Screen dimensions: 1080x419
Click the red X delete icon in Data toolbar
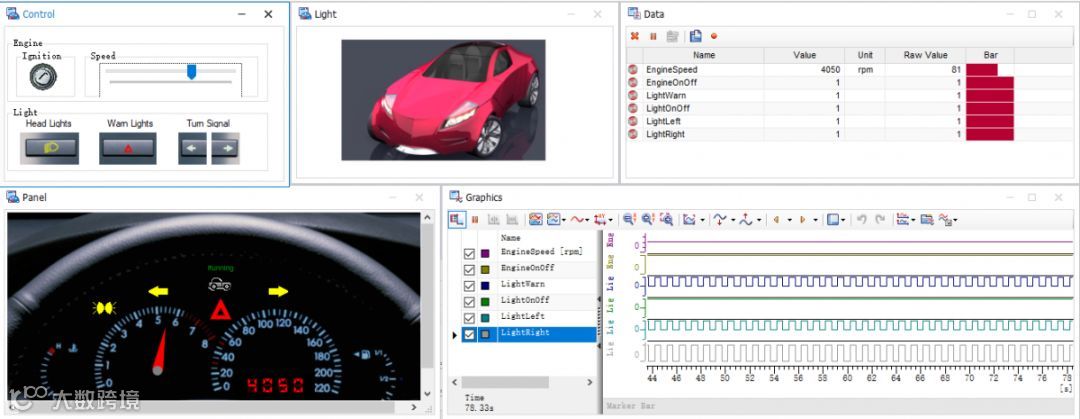pos(634,36)
